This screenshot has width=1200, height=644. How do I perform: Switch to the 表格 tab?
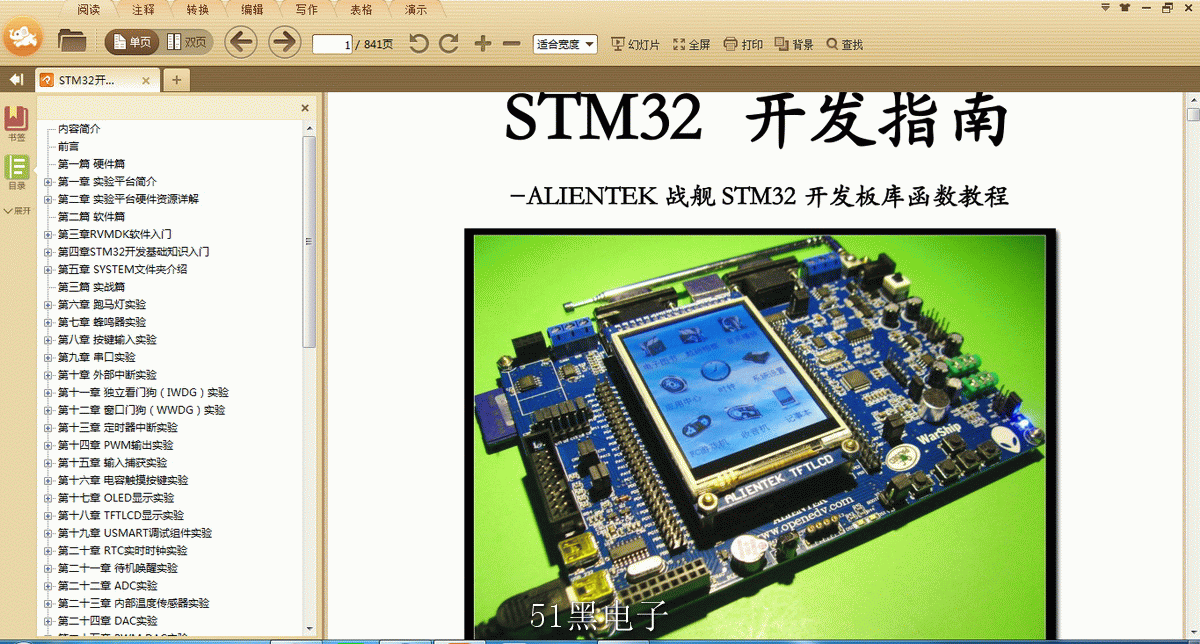[x=361, y=10]
